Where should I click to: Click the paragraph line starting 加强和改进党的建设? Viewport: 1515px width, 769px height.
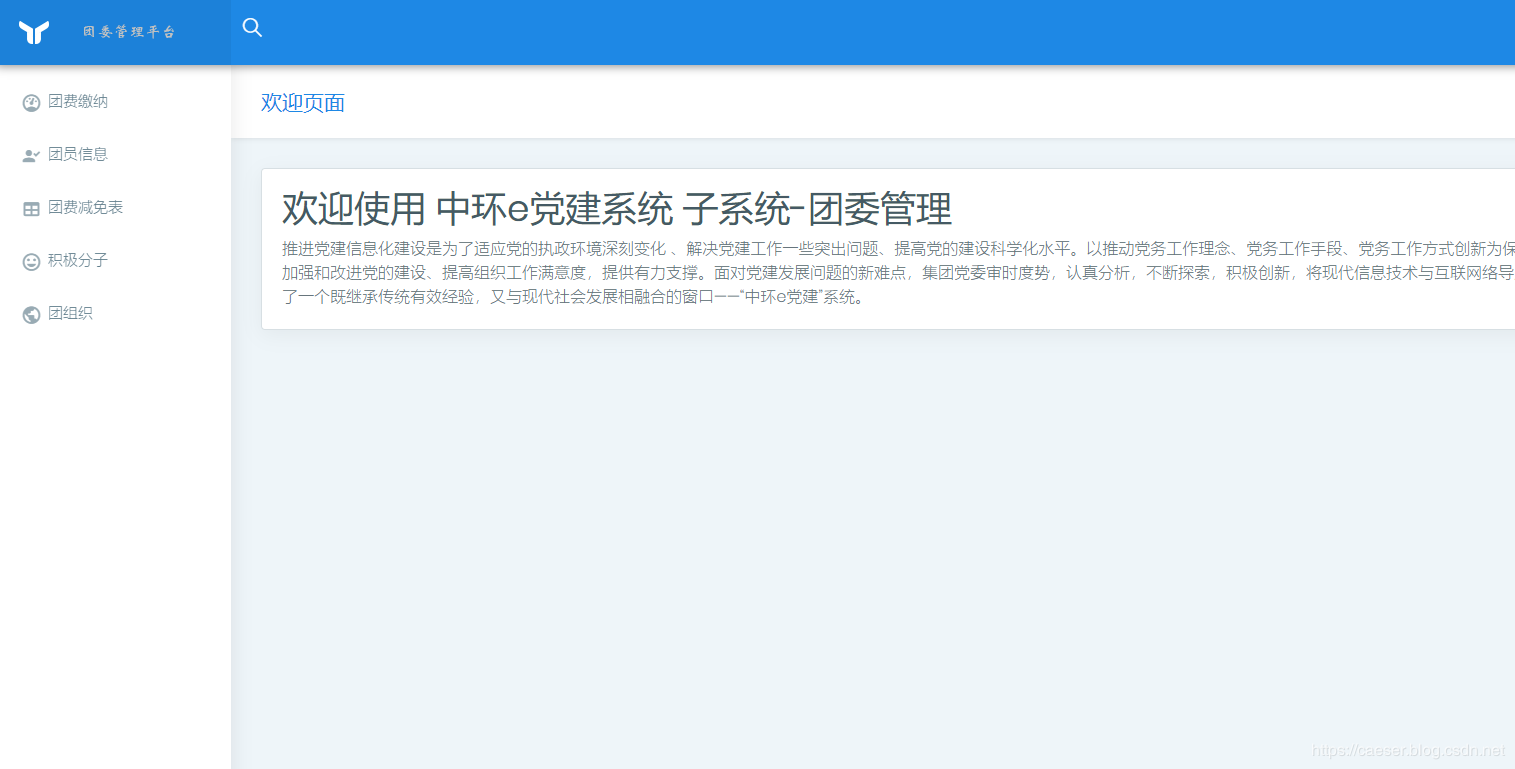(x=898, y=273)
